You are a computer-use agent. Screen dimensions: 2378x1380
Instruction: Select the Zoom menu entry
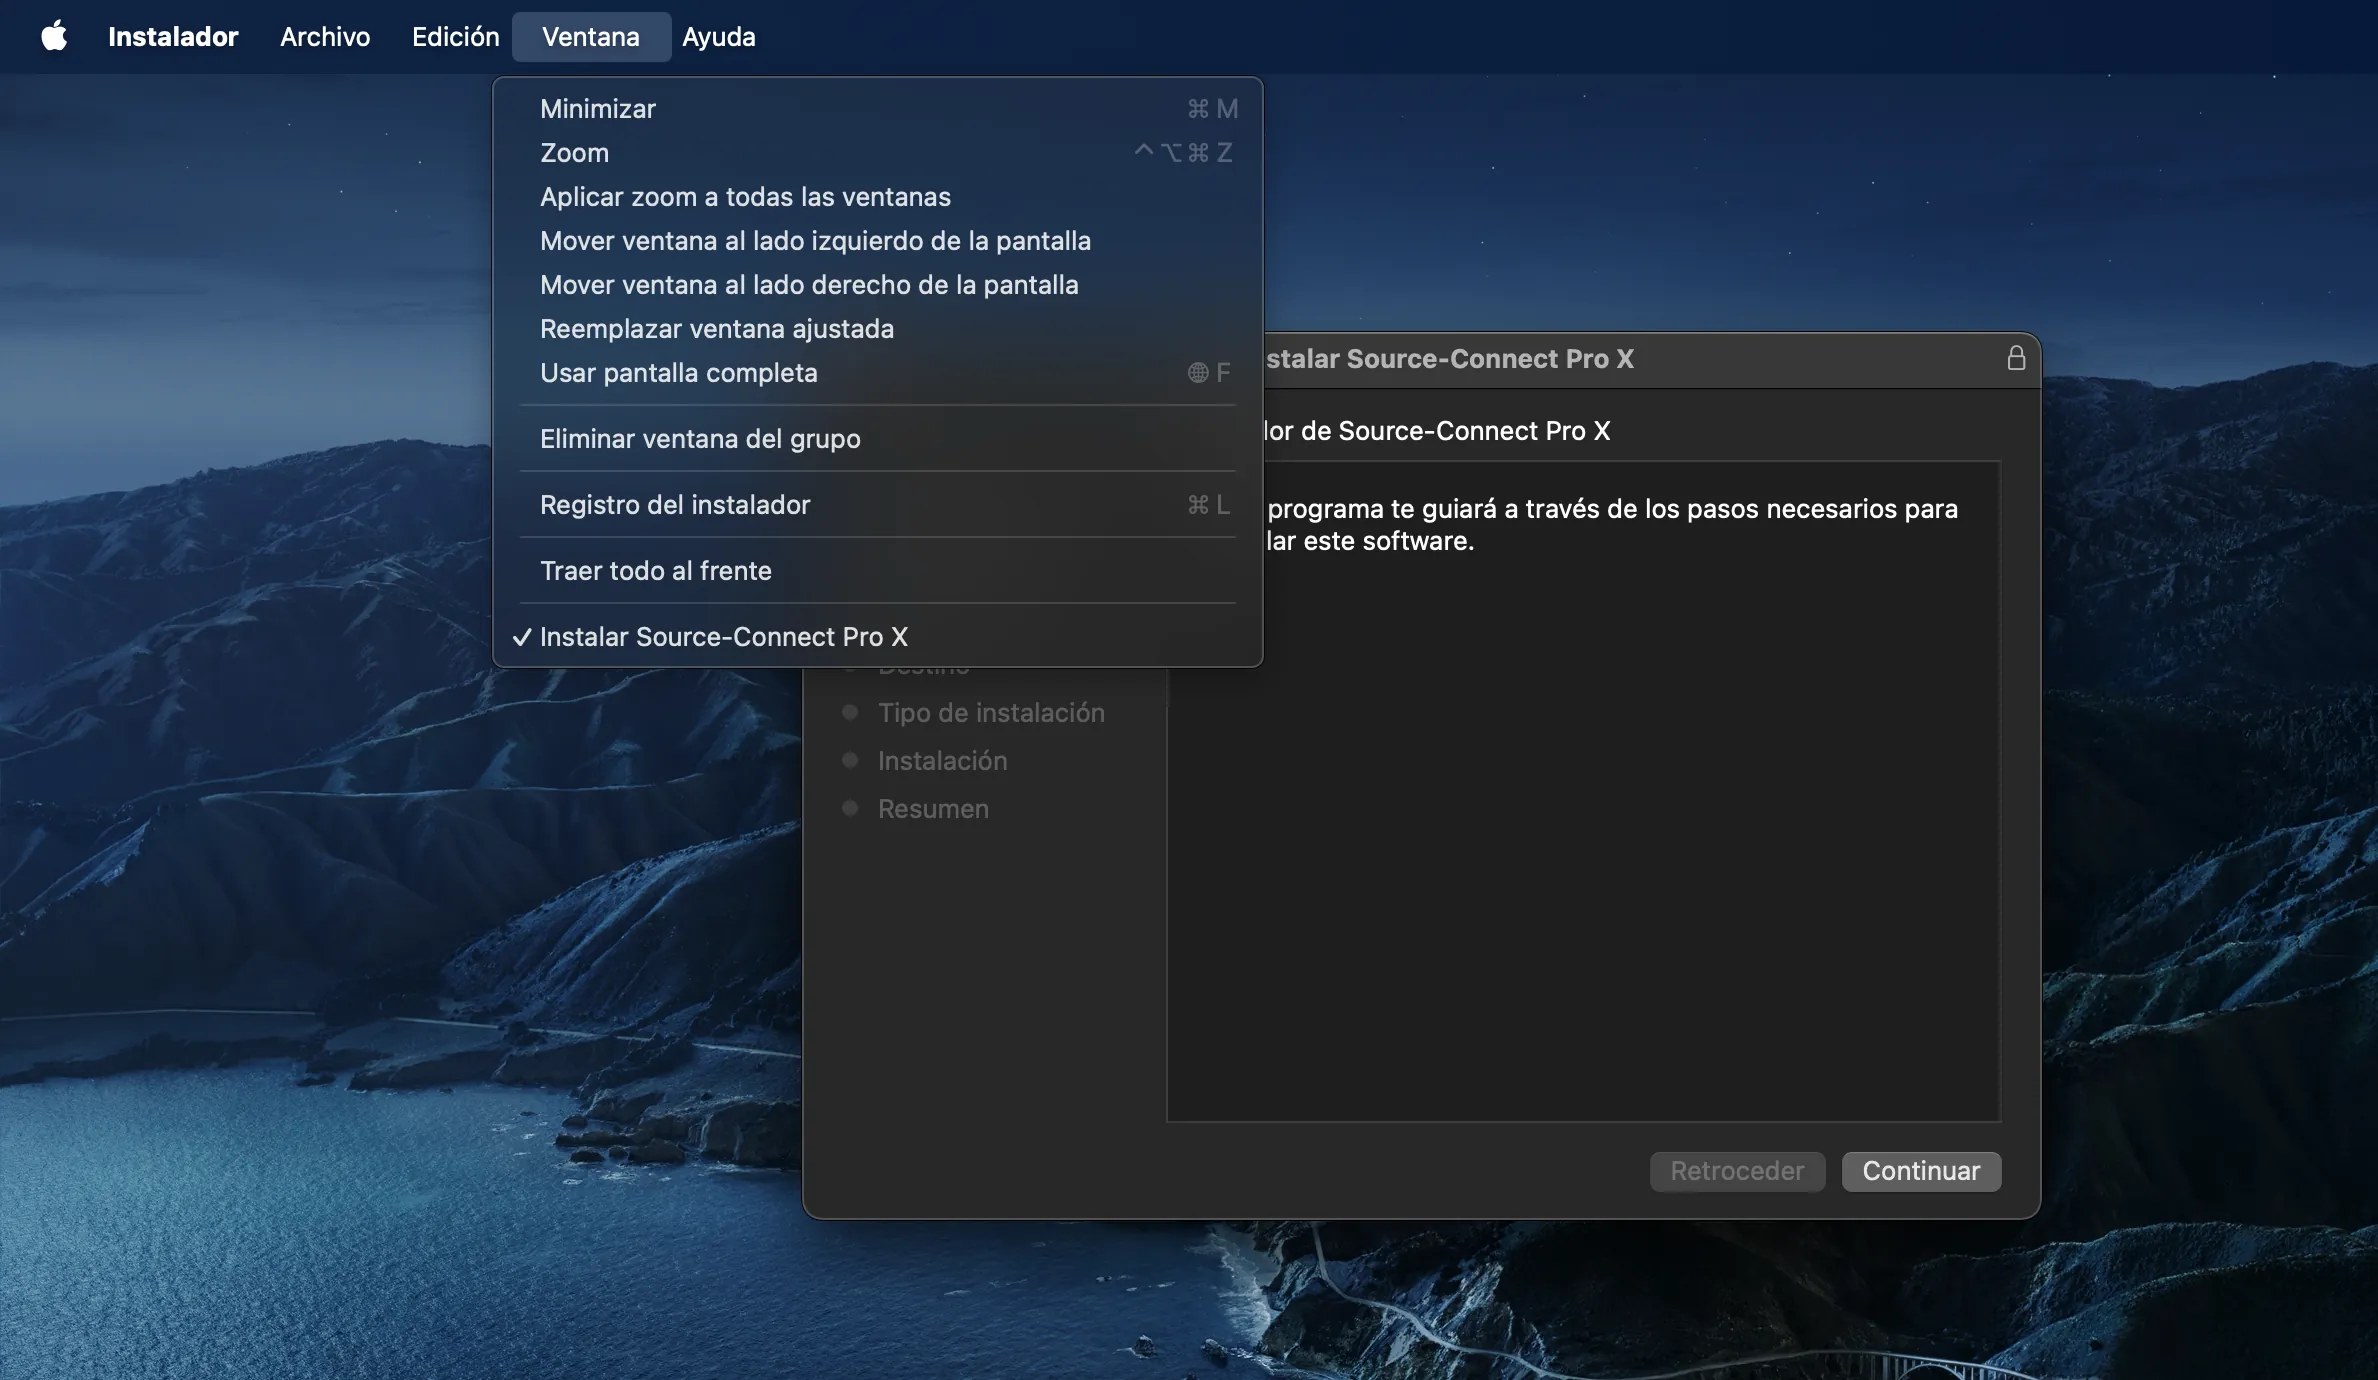[878, 152]
